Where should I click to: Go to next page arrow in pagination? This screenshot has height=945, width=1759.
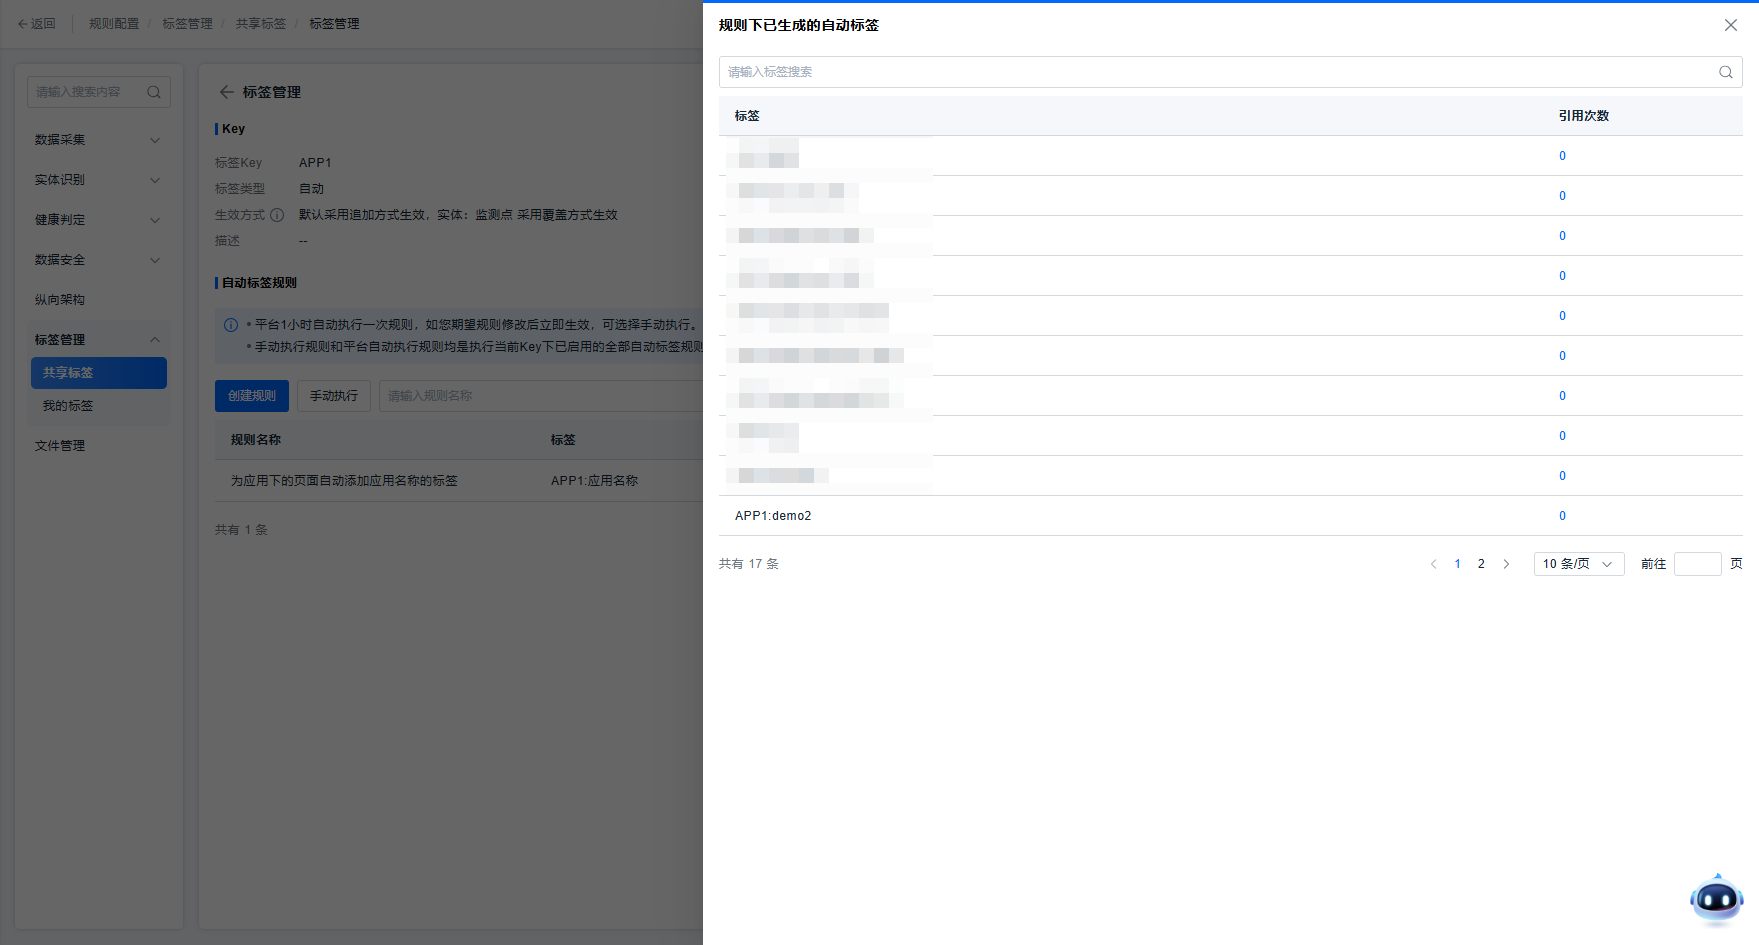tap(1506, 564)
